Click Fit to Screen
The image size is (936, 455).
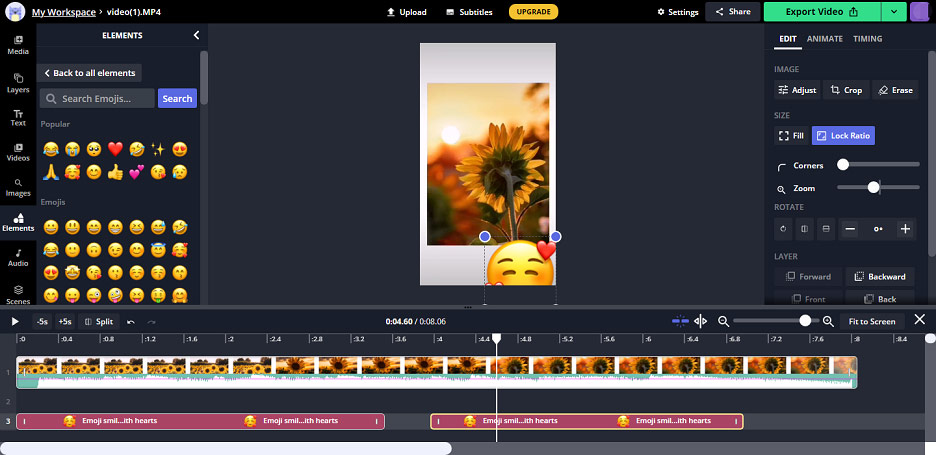click(872, 321)
